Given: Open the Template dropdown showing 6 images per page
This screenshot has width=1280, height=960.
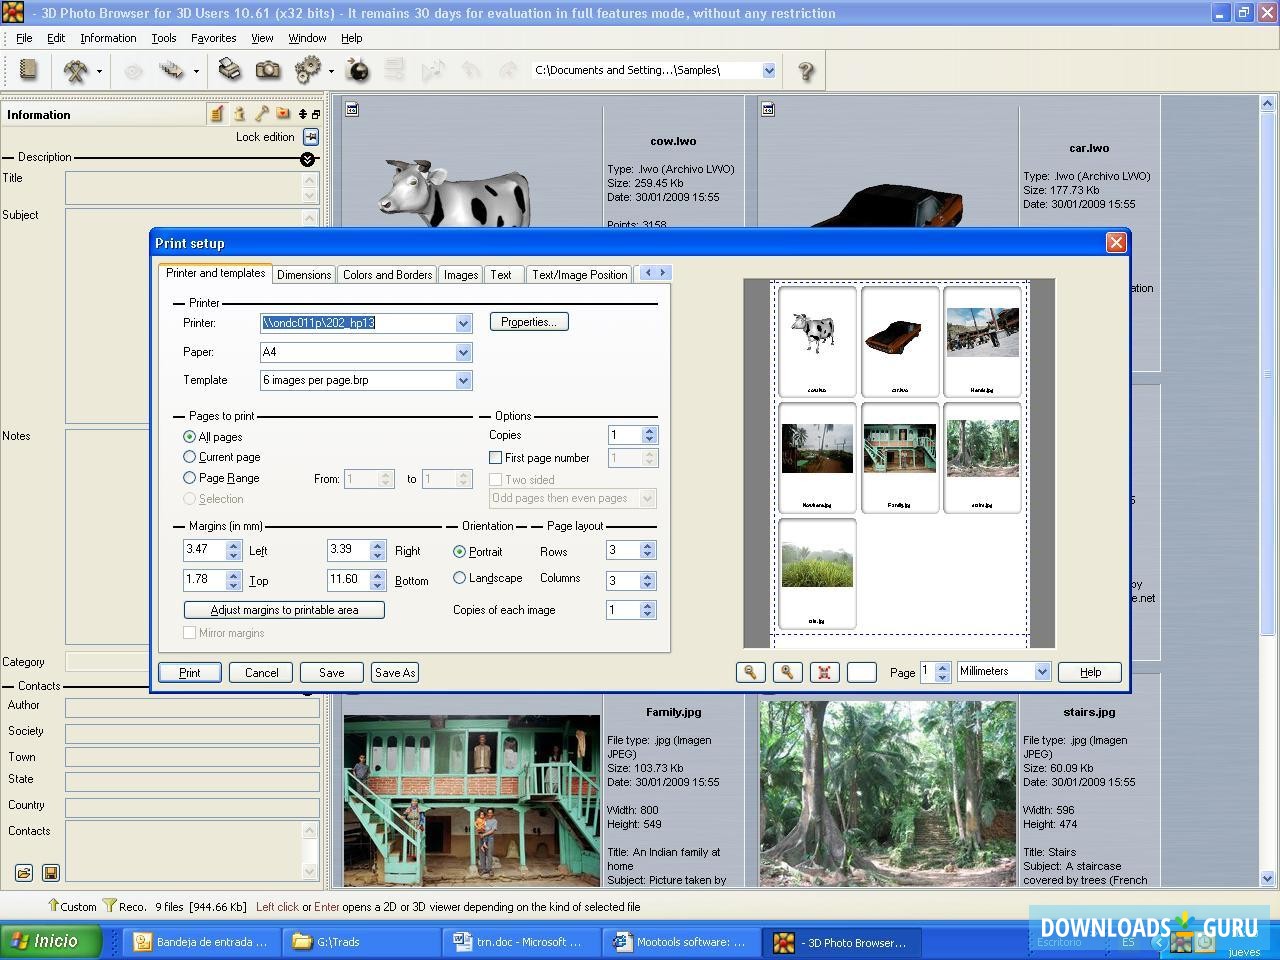Looking at the screenshot, I should tap(462, 380).
